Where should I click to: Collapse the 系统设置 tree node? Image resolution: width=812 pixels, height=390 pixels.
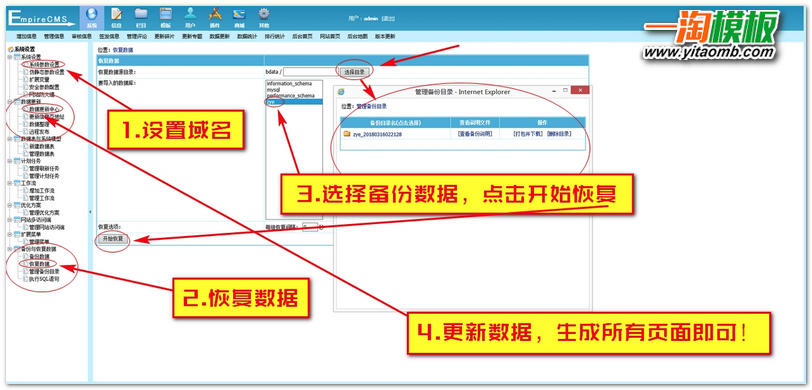pyautogui.click(x=10, y=56)
